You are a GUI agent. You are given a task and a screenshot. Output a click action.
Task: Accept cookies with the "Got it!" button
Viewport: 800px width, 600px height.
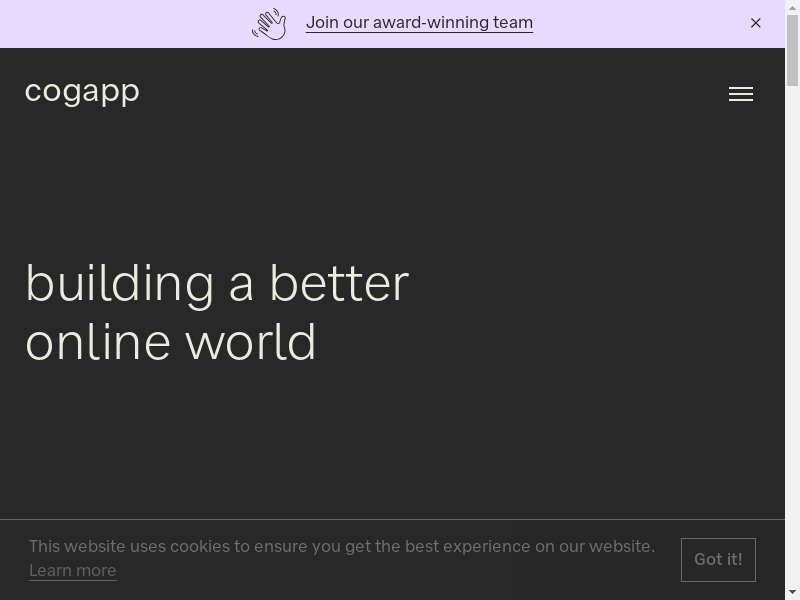pyautogui.click(x=718, y=559)
